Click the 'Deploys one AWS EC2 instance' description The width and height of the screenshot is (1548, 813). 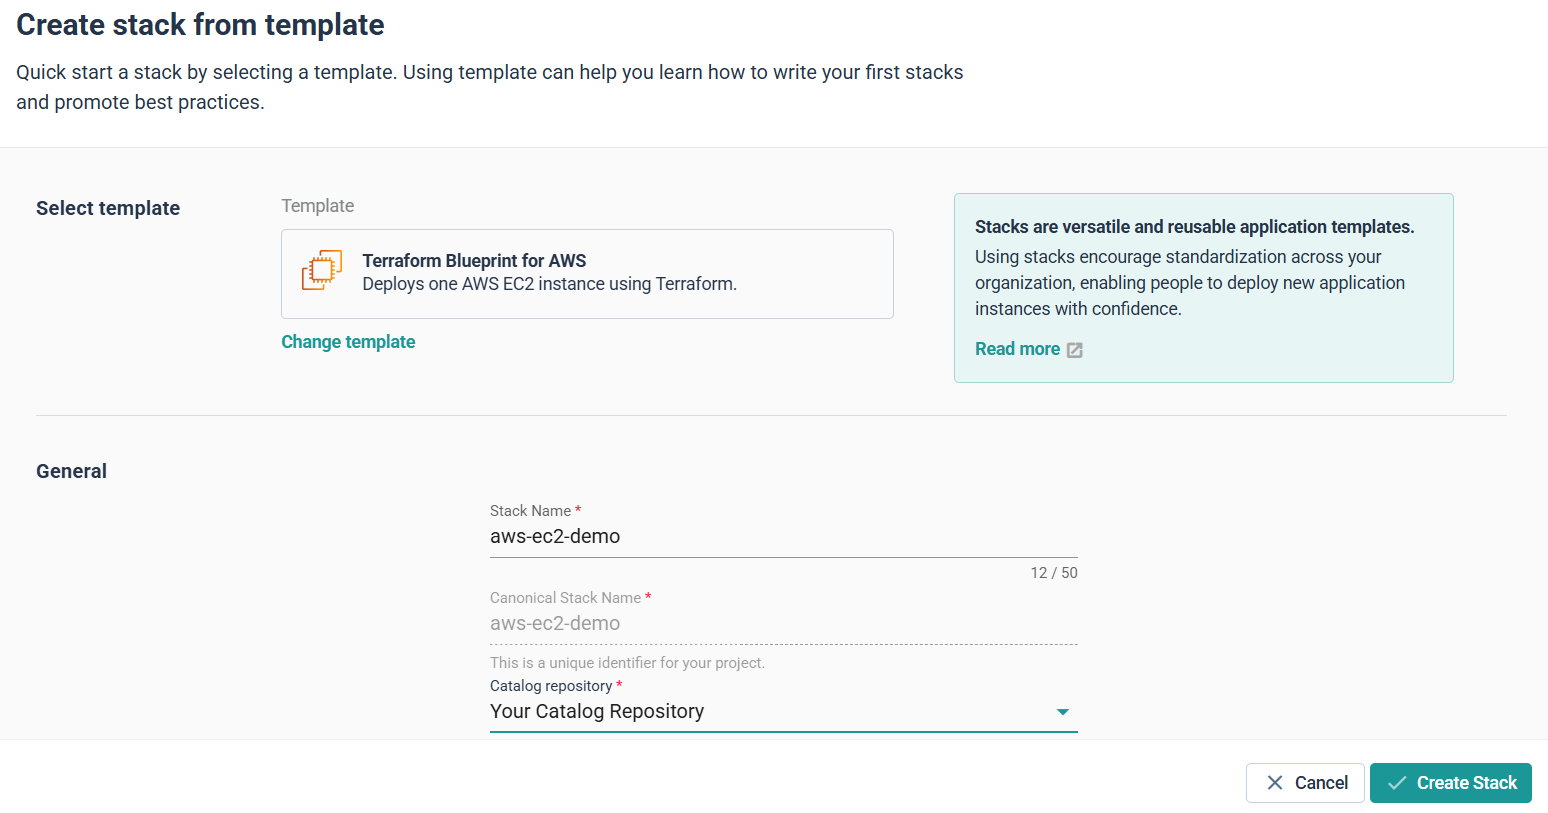click(549, 284)
